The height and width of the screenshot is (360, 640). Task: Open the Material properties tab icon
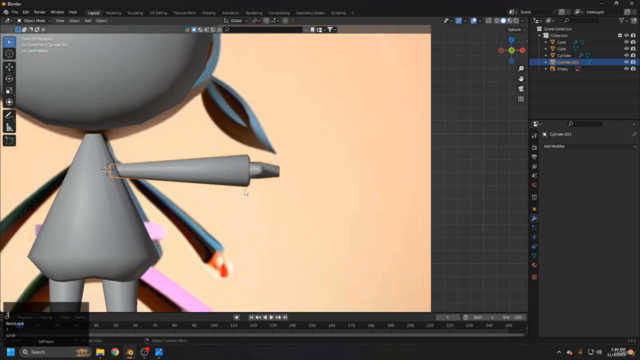tap(534, 265)
